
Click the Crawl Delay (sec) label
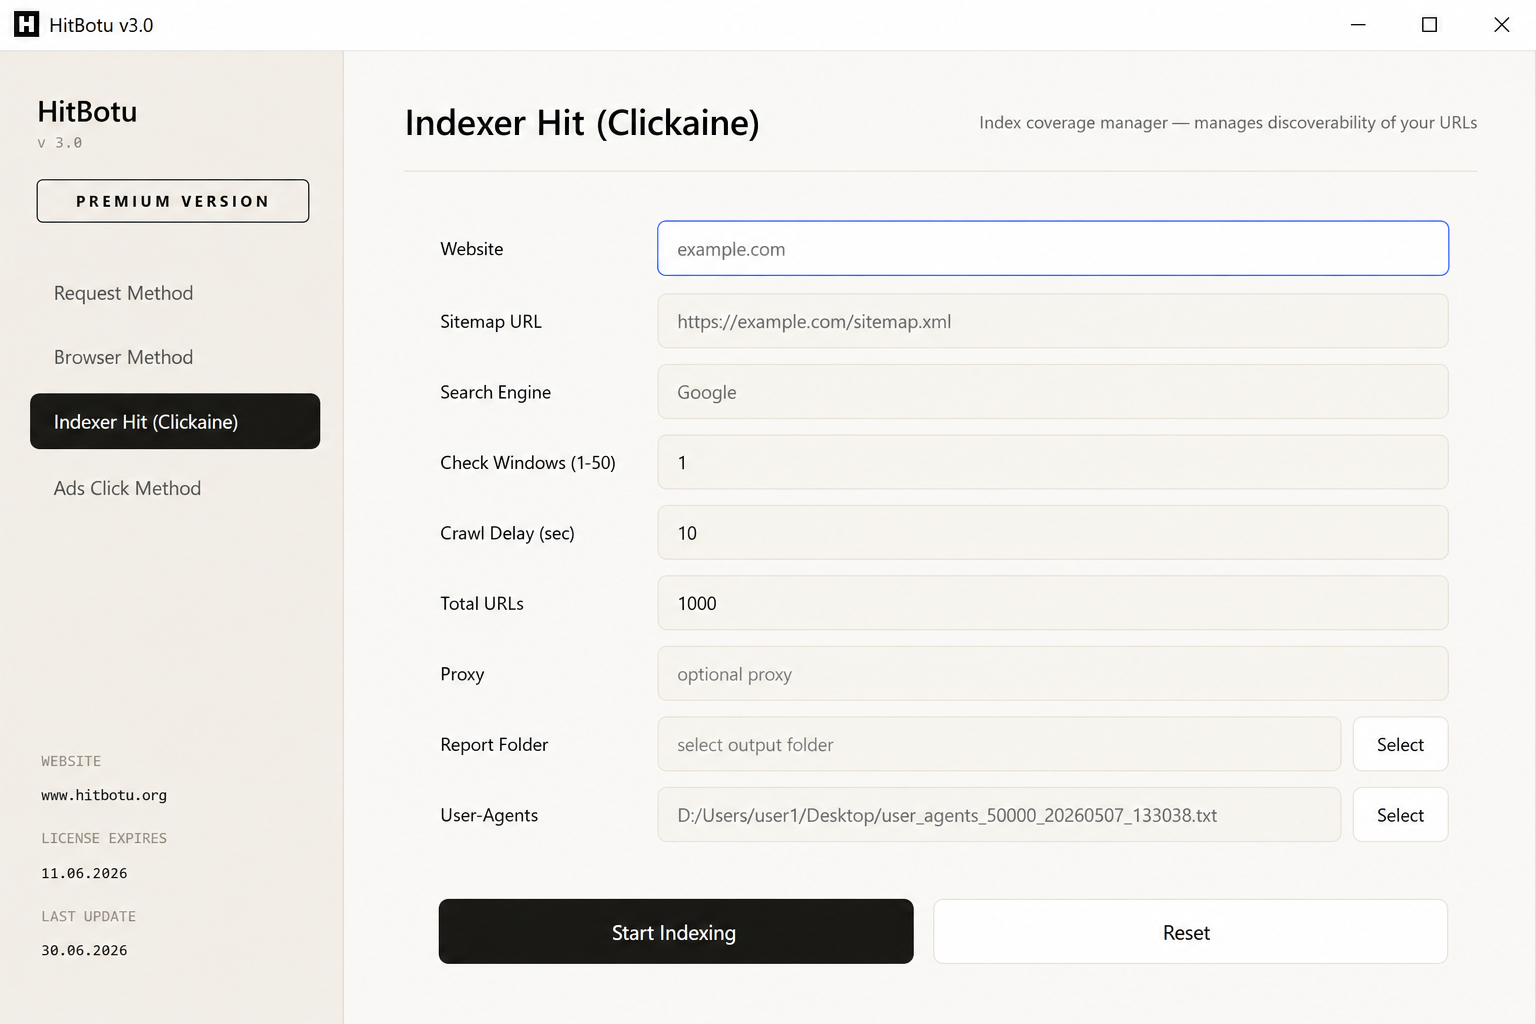(x=508, y=533)
